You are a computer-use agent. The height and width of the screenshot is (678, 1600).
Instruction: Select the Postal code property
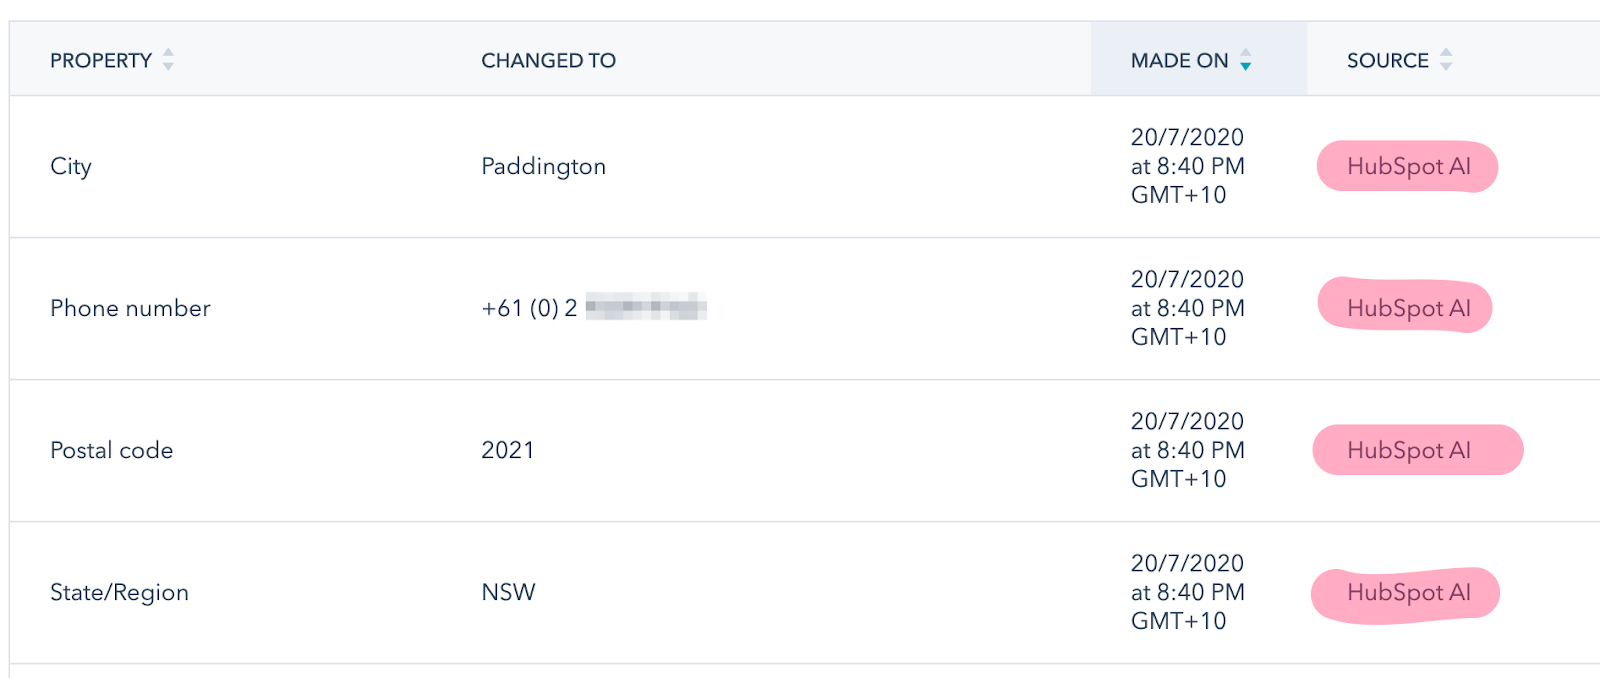pos(111,450)
